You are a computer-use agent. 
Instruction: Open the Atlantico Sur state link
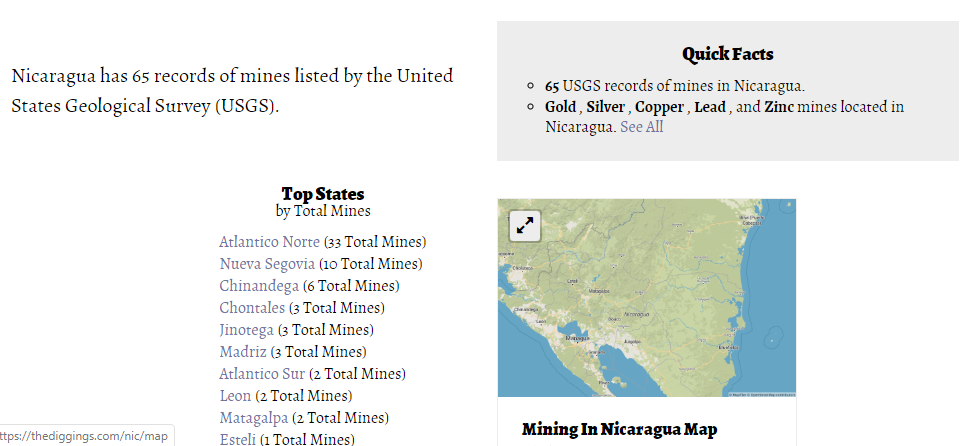tap(262, 374)
